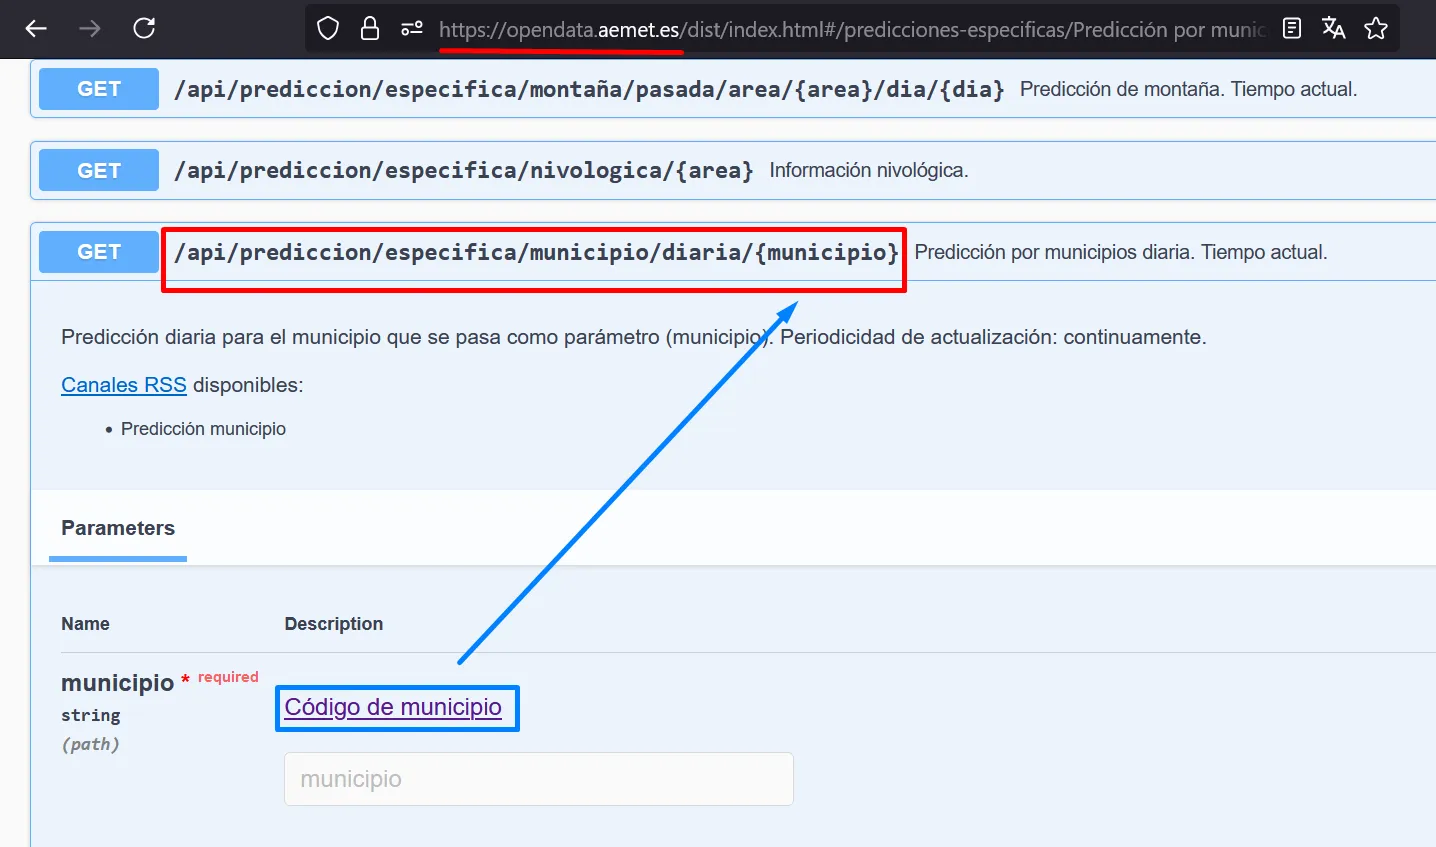This screenshot has height=847, width=1436.
Task: Click the municipio/diaria/{municipio} endpoint path
Action: point(536,253)
